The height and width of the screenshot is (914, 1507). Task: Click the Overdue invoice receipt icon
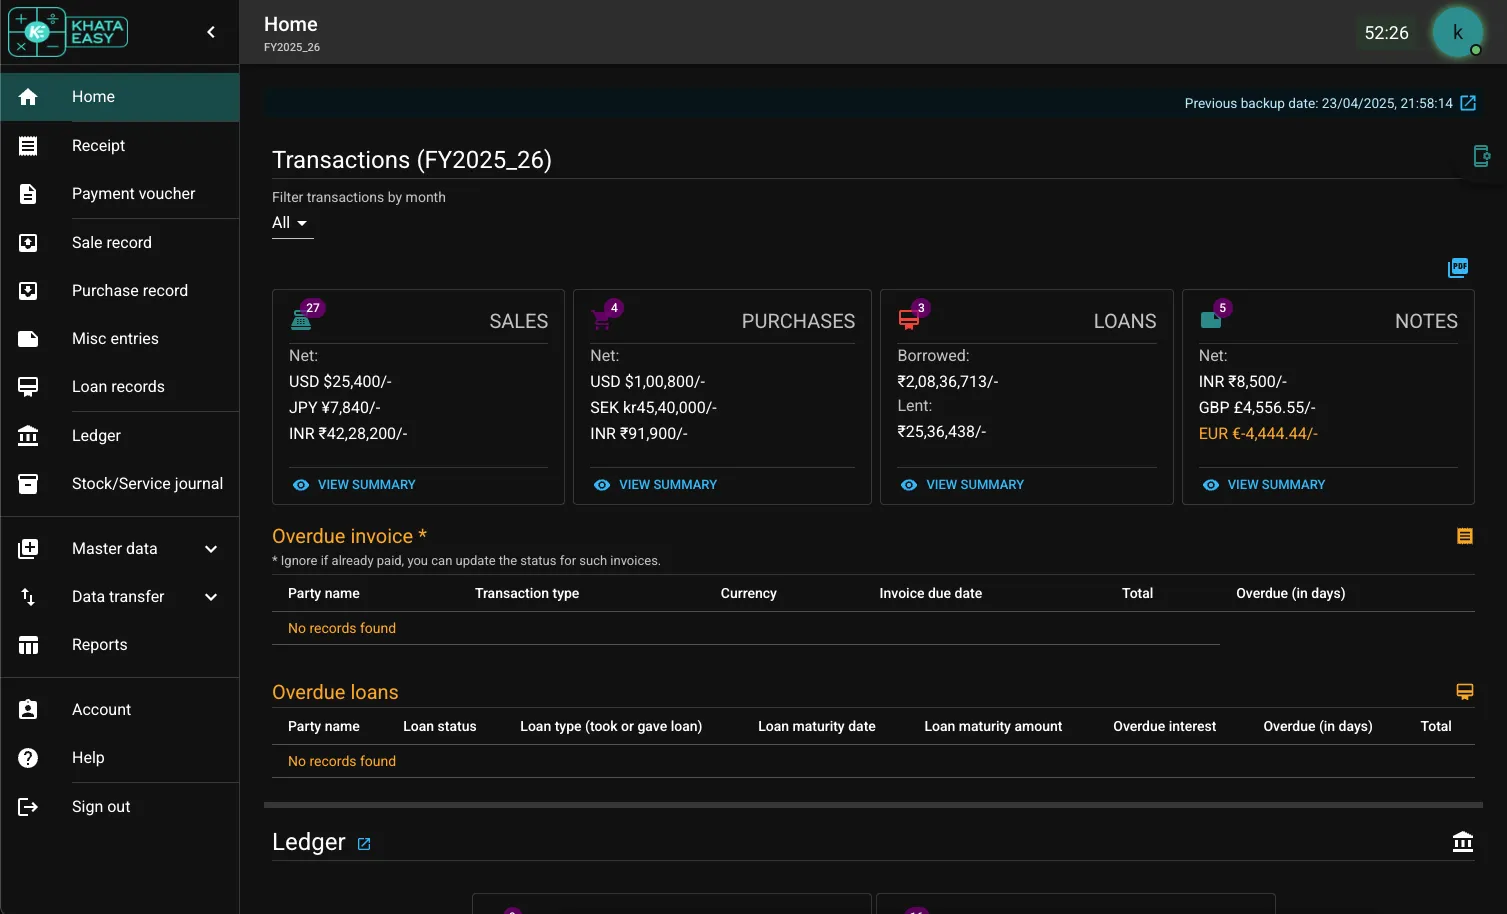pyautogui.click(x=1465, y=537)
